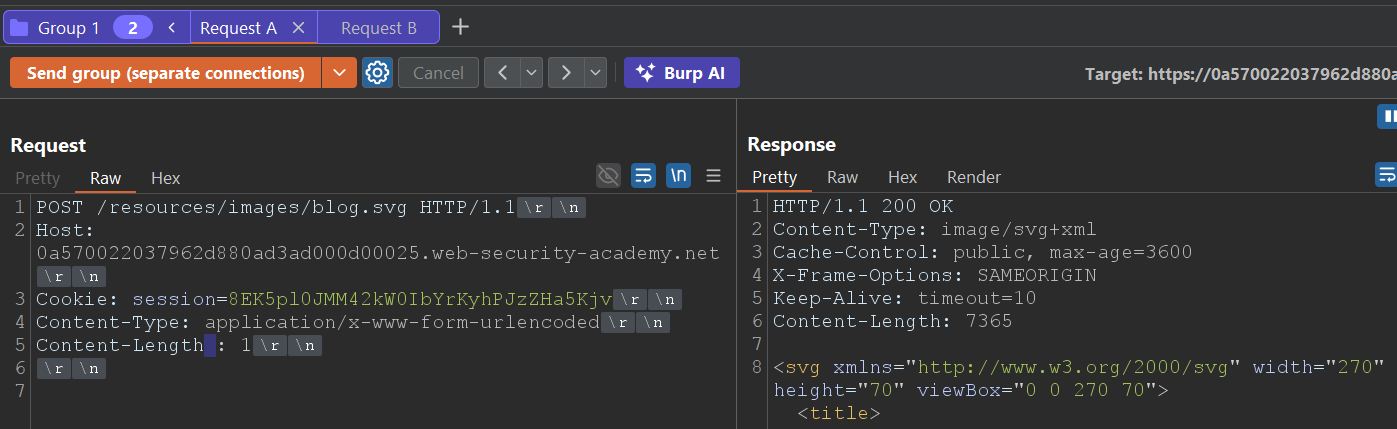This screenshot has height=429, width=1397.
Task: Open the Repeater settings gear icon
Action: tap(377, 73)
